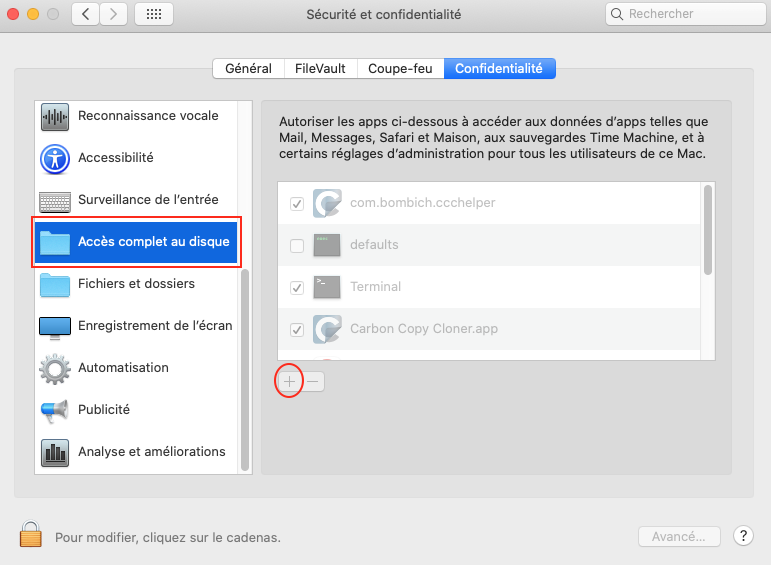Click the Surveillance de l'entrée keyboard icon
Screen dimensions: 771x565
point(55,202)
